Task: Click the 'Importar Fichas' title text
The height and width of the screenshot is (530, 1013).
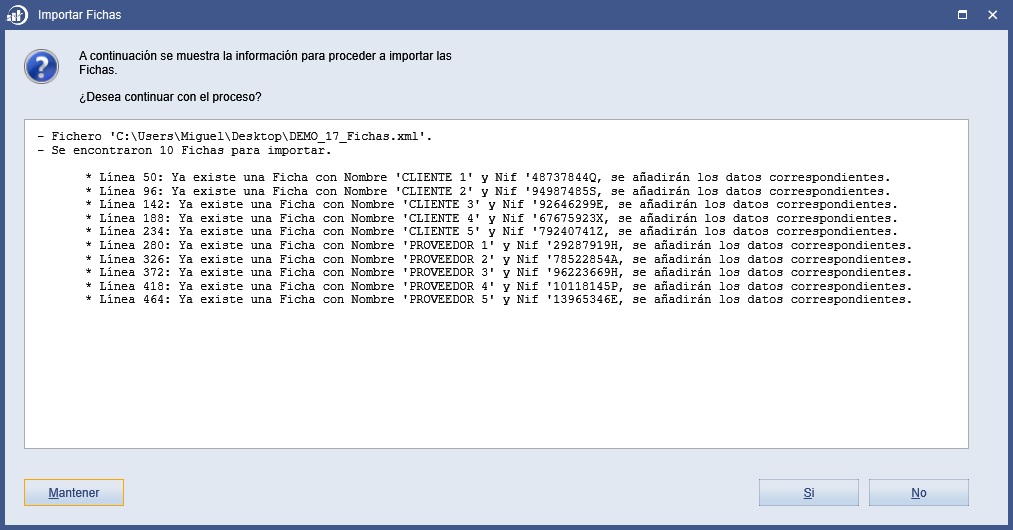Action: (x=79, y=15)
